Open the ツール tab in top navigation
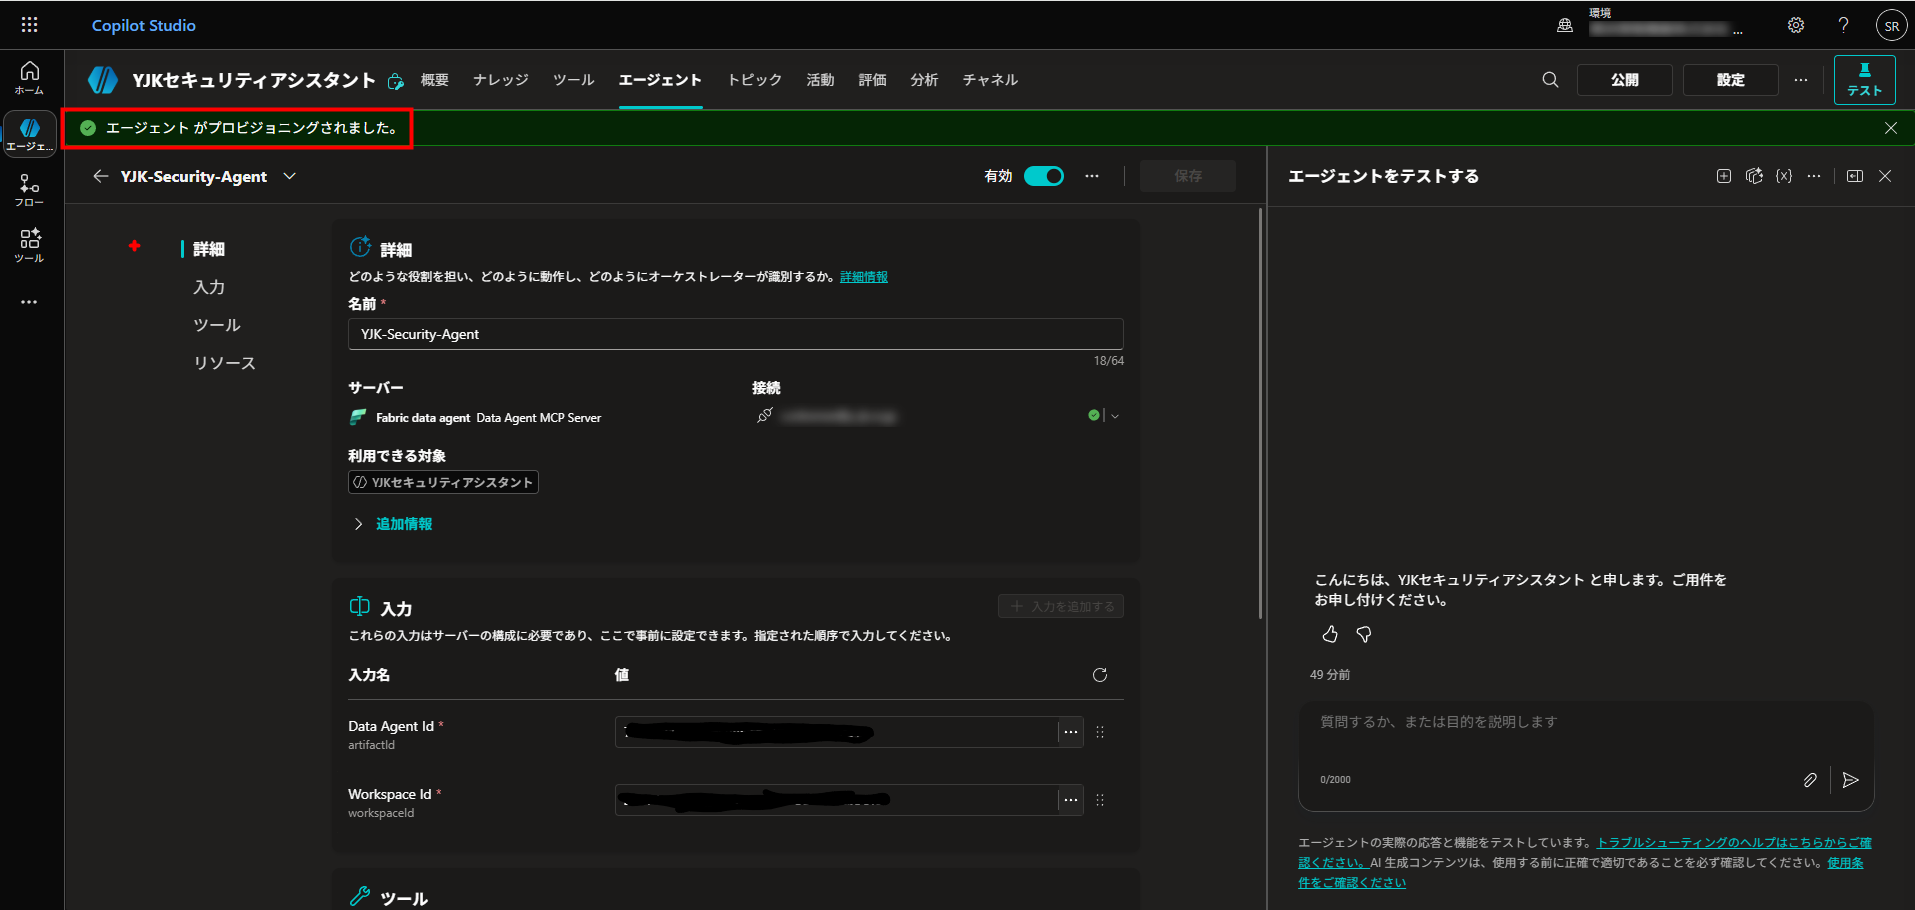This screenshot has height=910, width=1915. tap(574, 80)
